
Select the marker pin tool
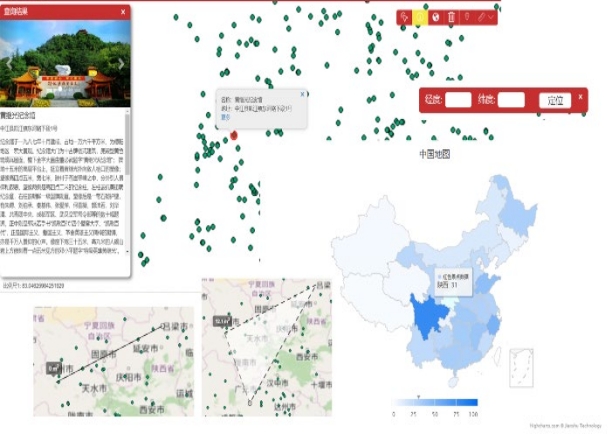coord(466,17)
